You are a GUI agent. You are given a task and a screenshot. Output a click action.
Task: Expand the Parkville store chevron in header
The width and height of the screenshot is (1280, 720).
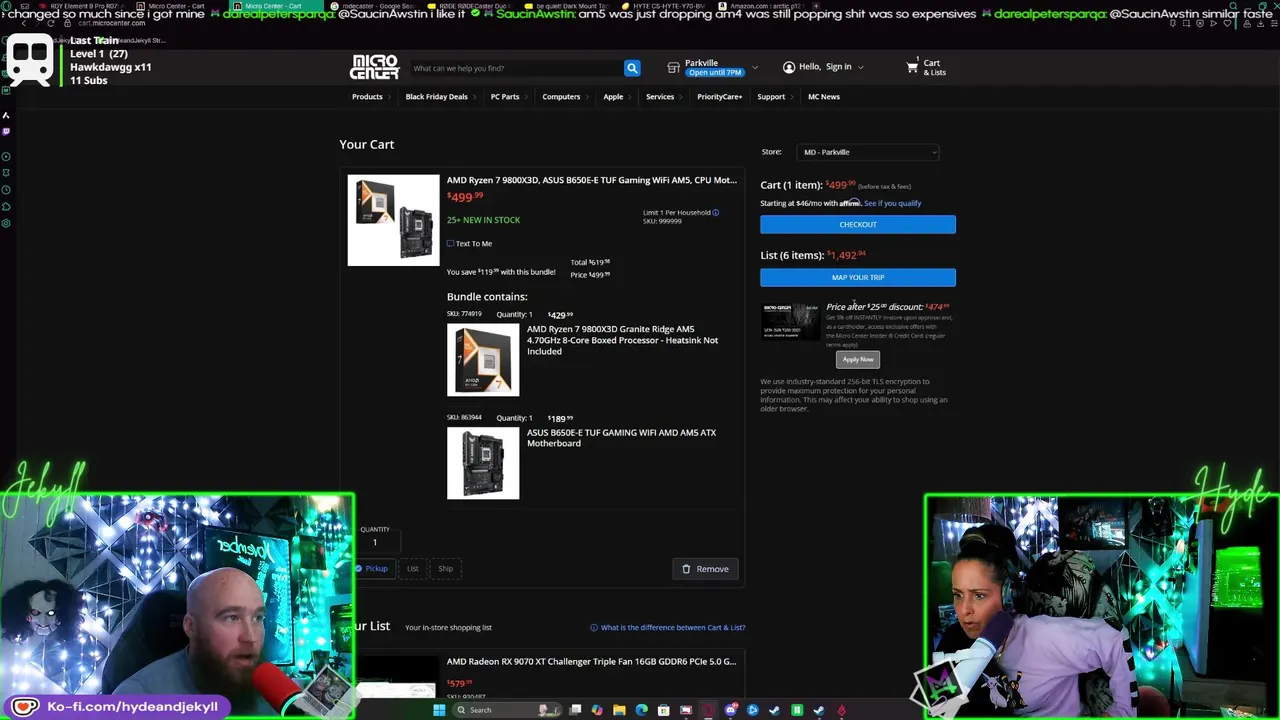pos(755,68)
